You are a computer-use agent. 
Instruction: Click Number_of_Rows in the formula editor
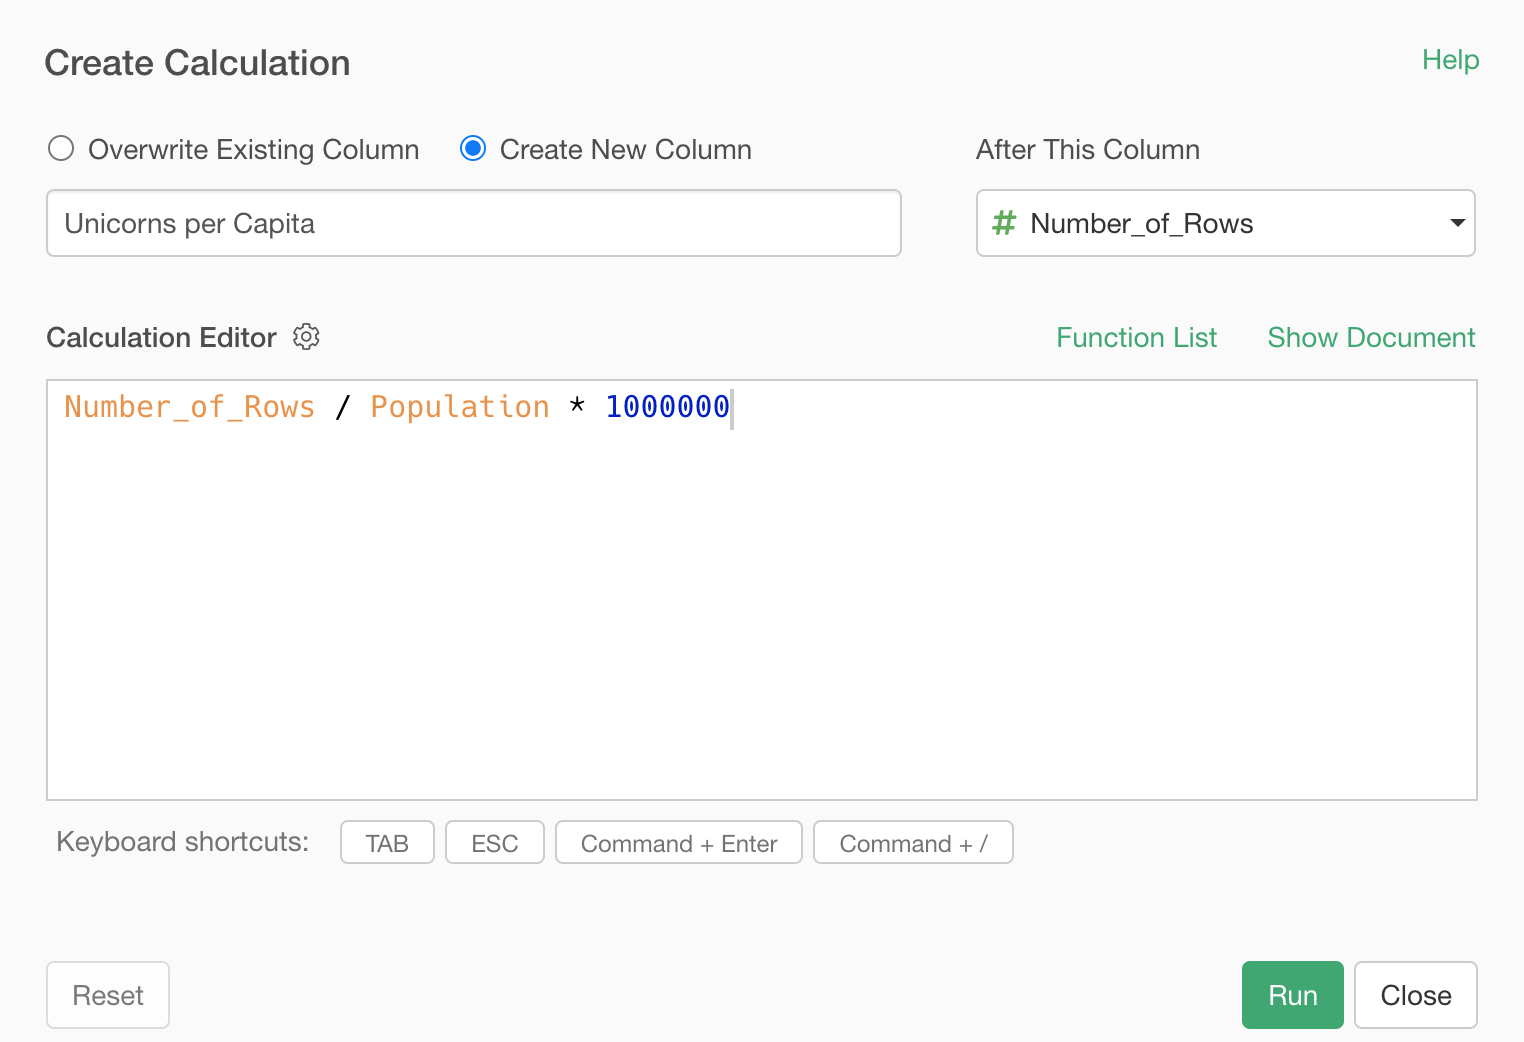pos(189,407)
